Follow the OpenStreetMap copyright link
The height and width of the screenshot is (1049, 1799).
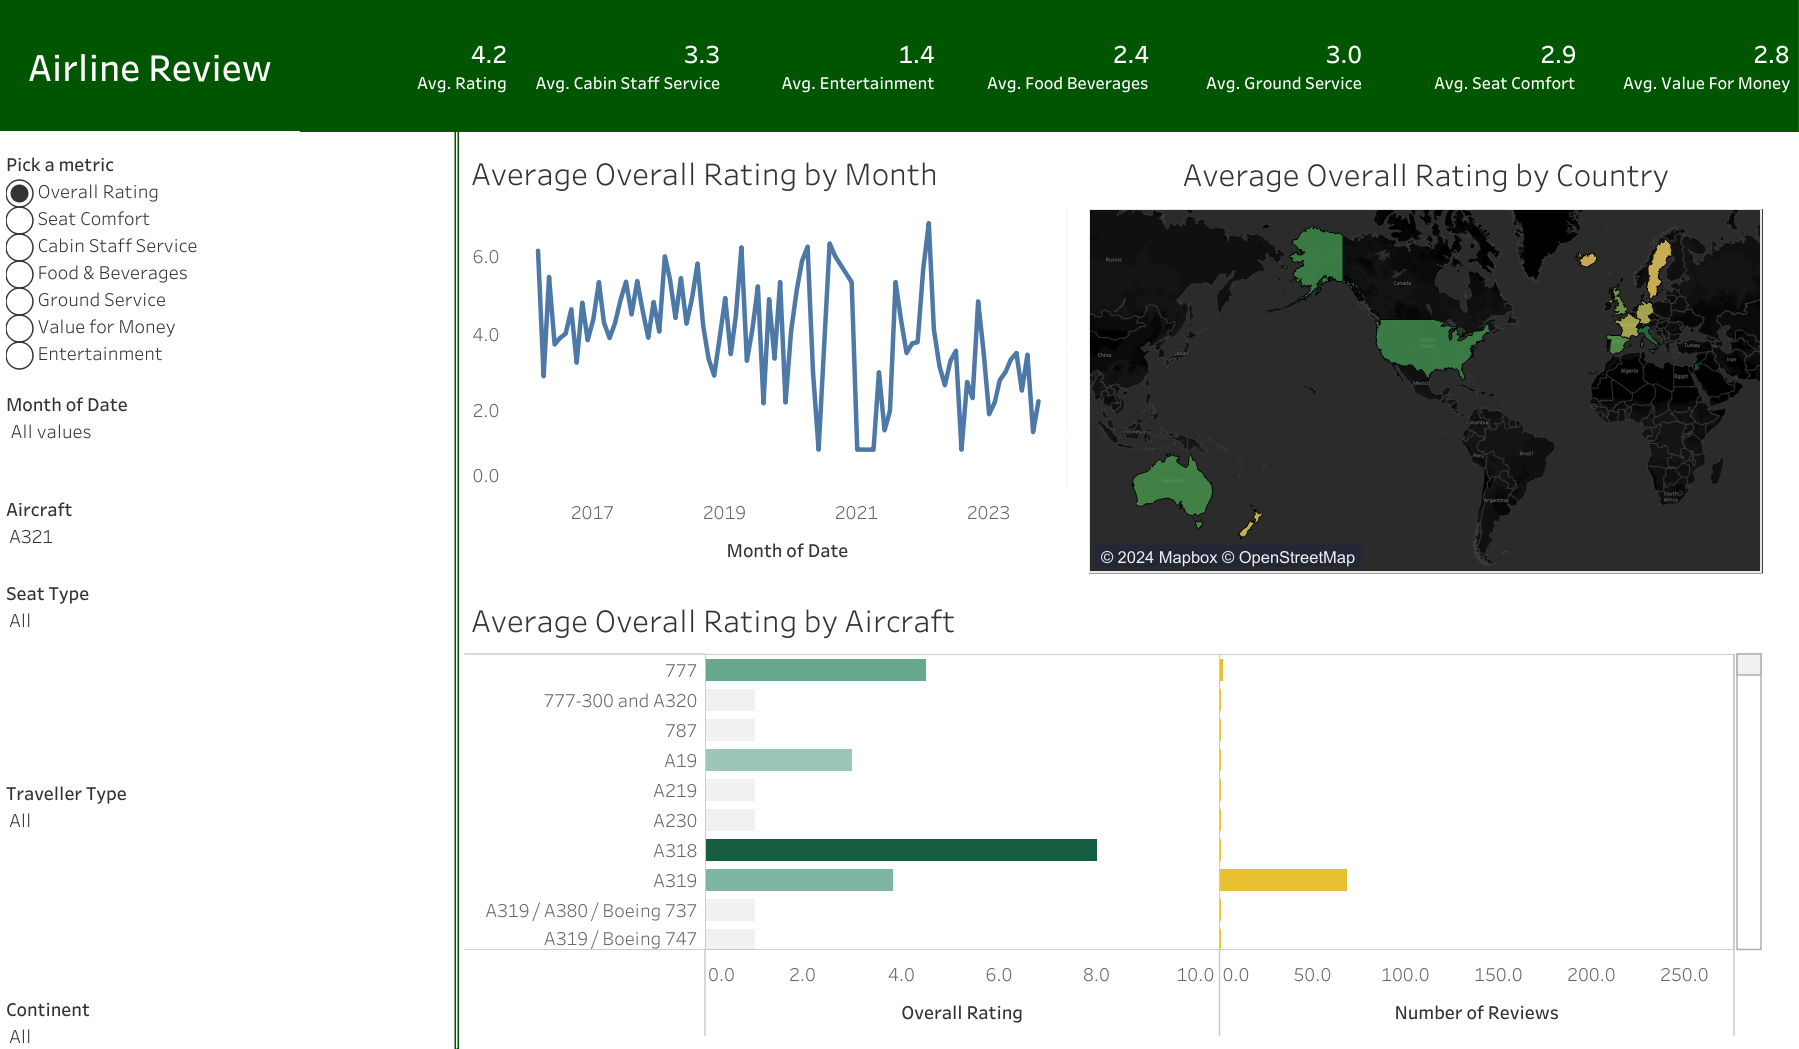pyautogui.click(x=1297, y=557)
